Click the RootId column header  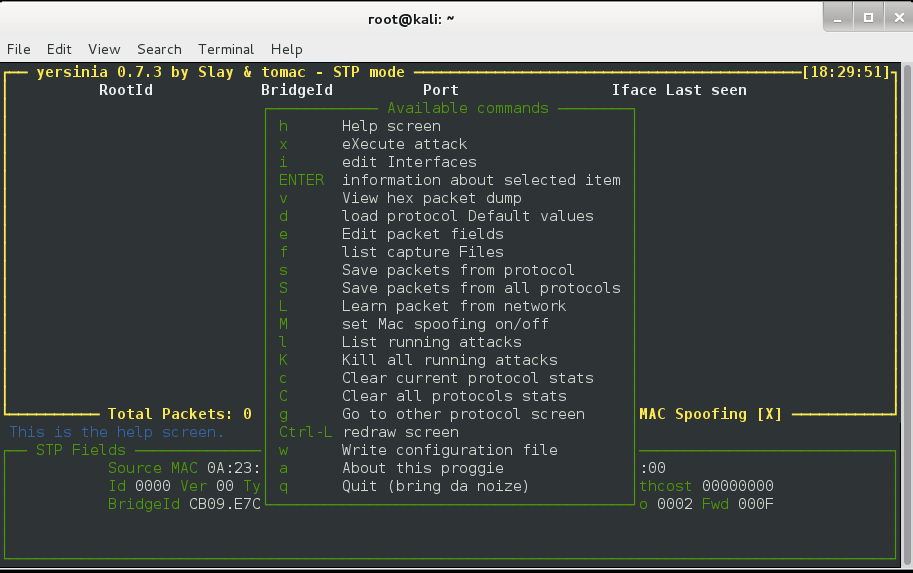coord(126,90)
